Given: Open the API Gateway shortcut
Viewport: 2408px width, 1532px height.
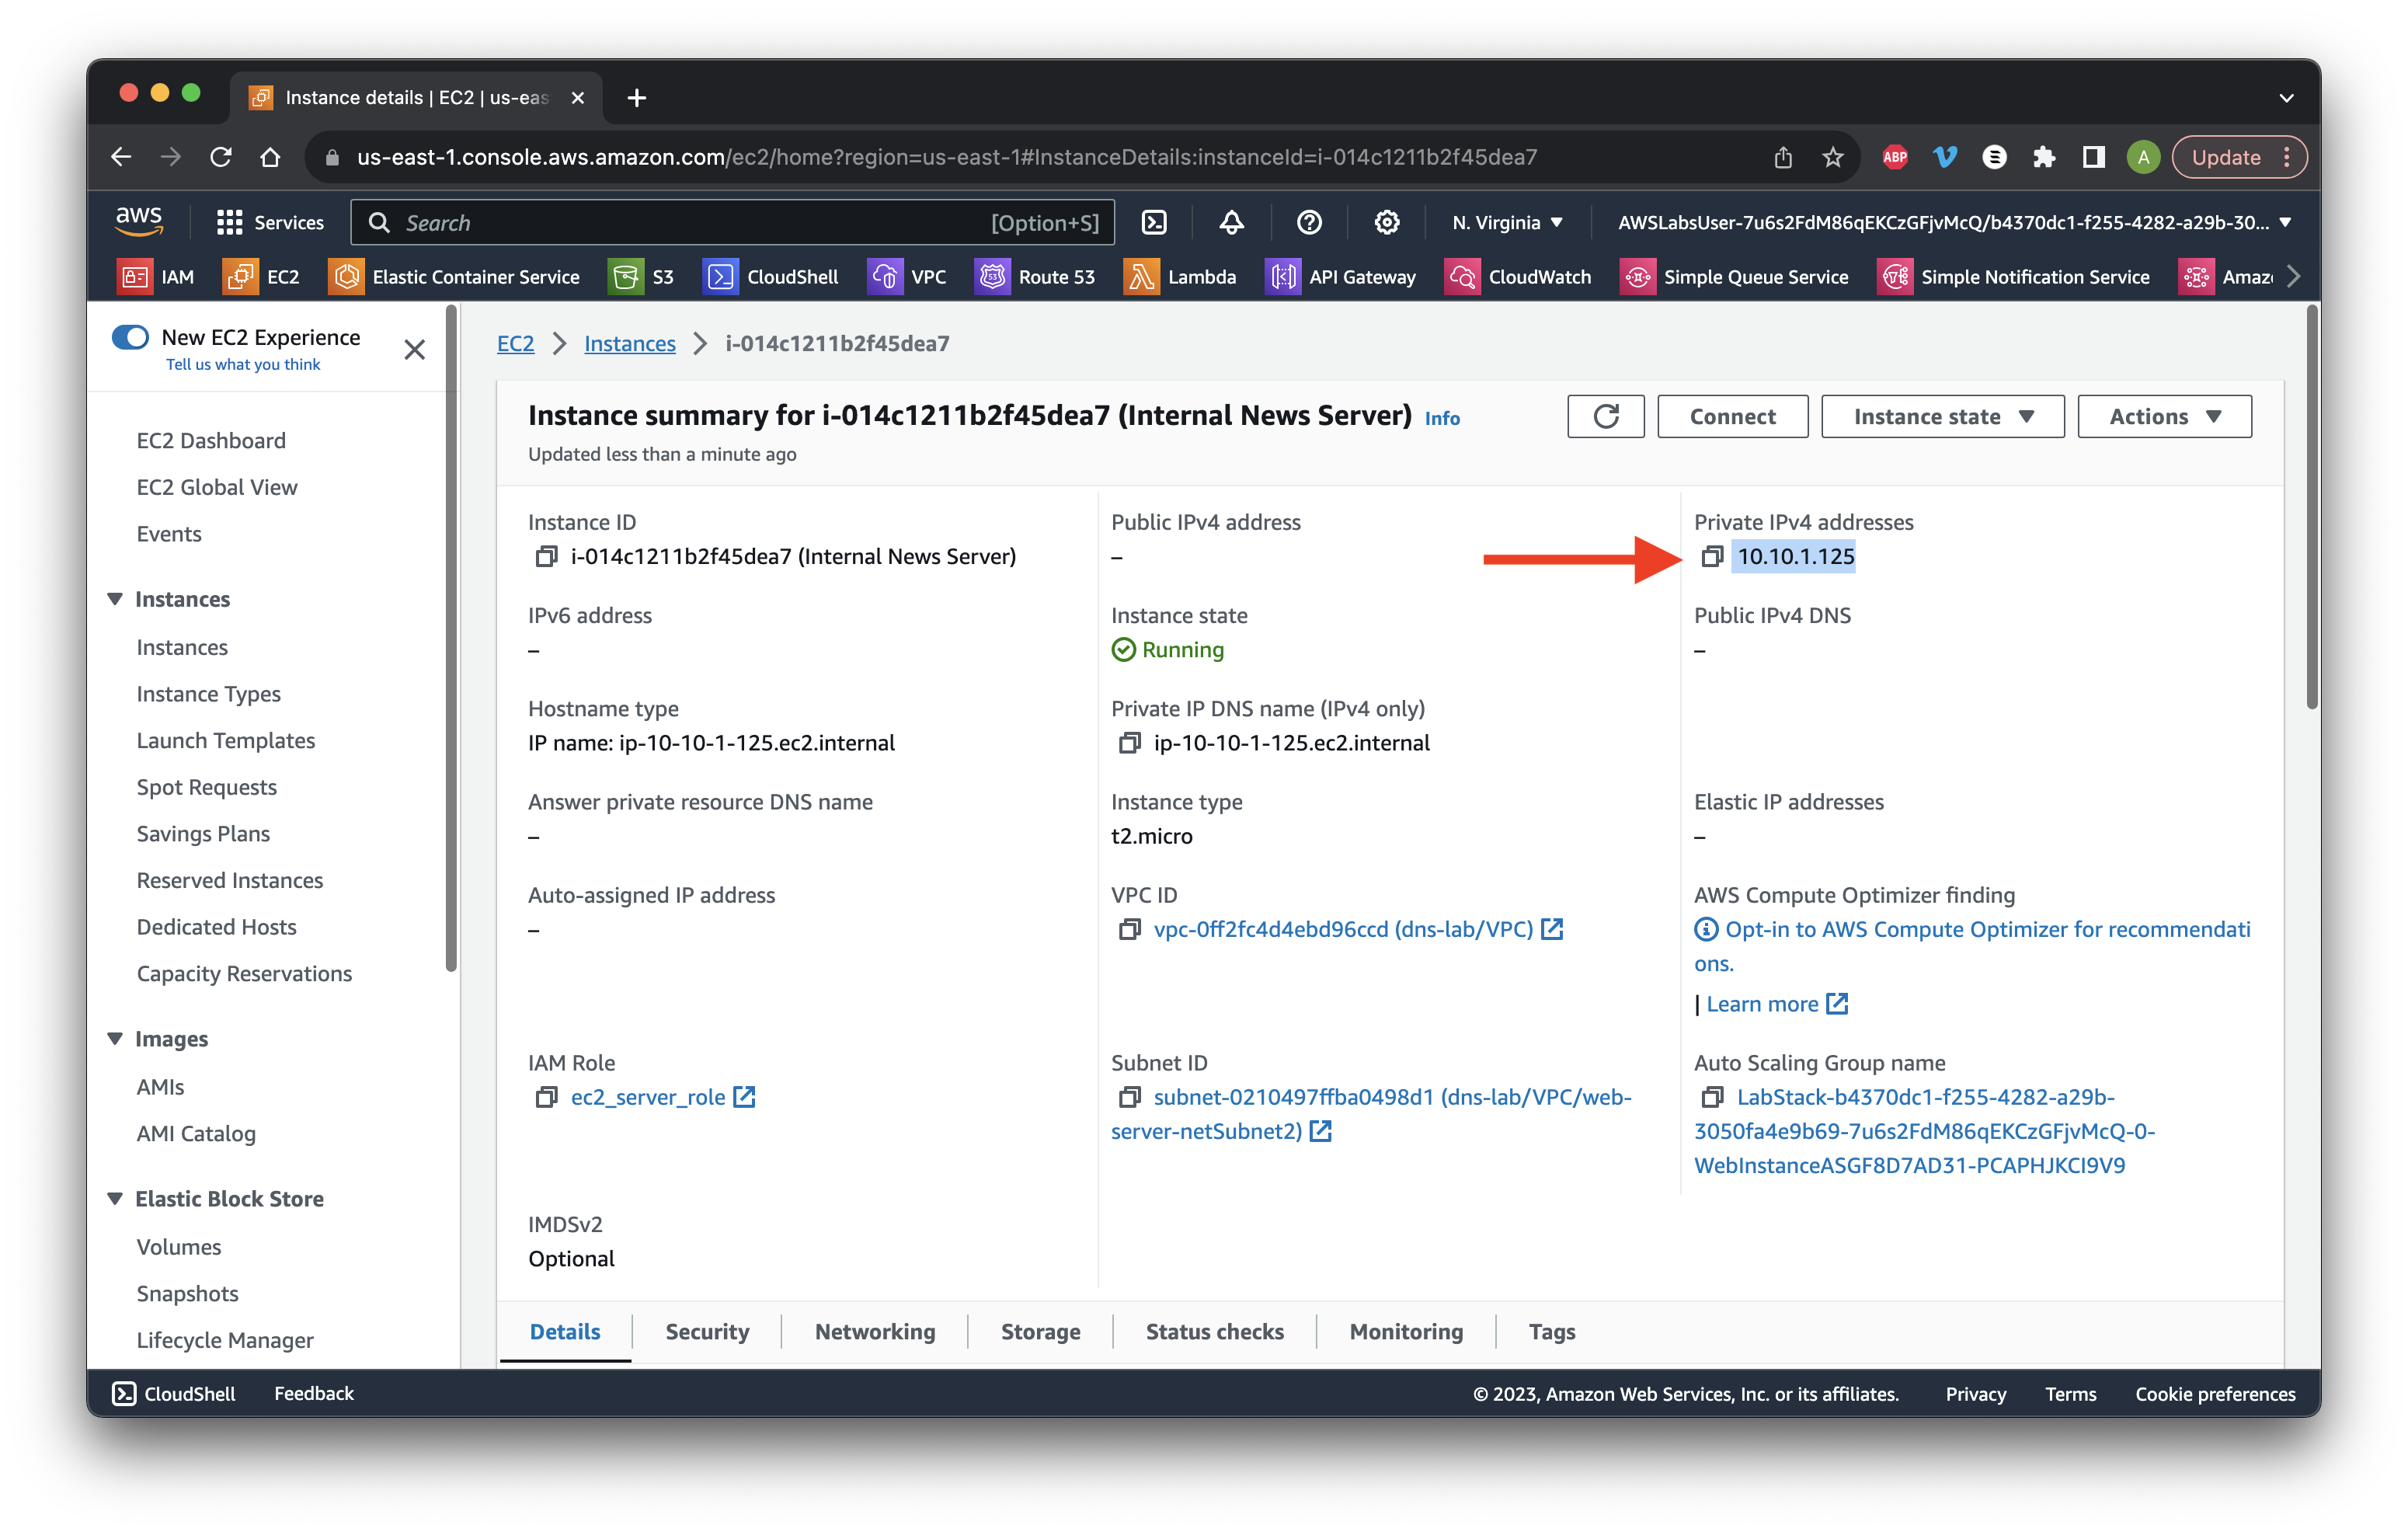Looking at the screenshot, I should [x=1341, y=277].
